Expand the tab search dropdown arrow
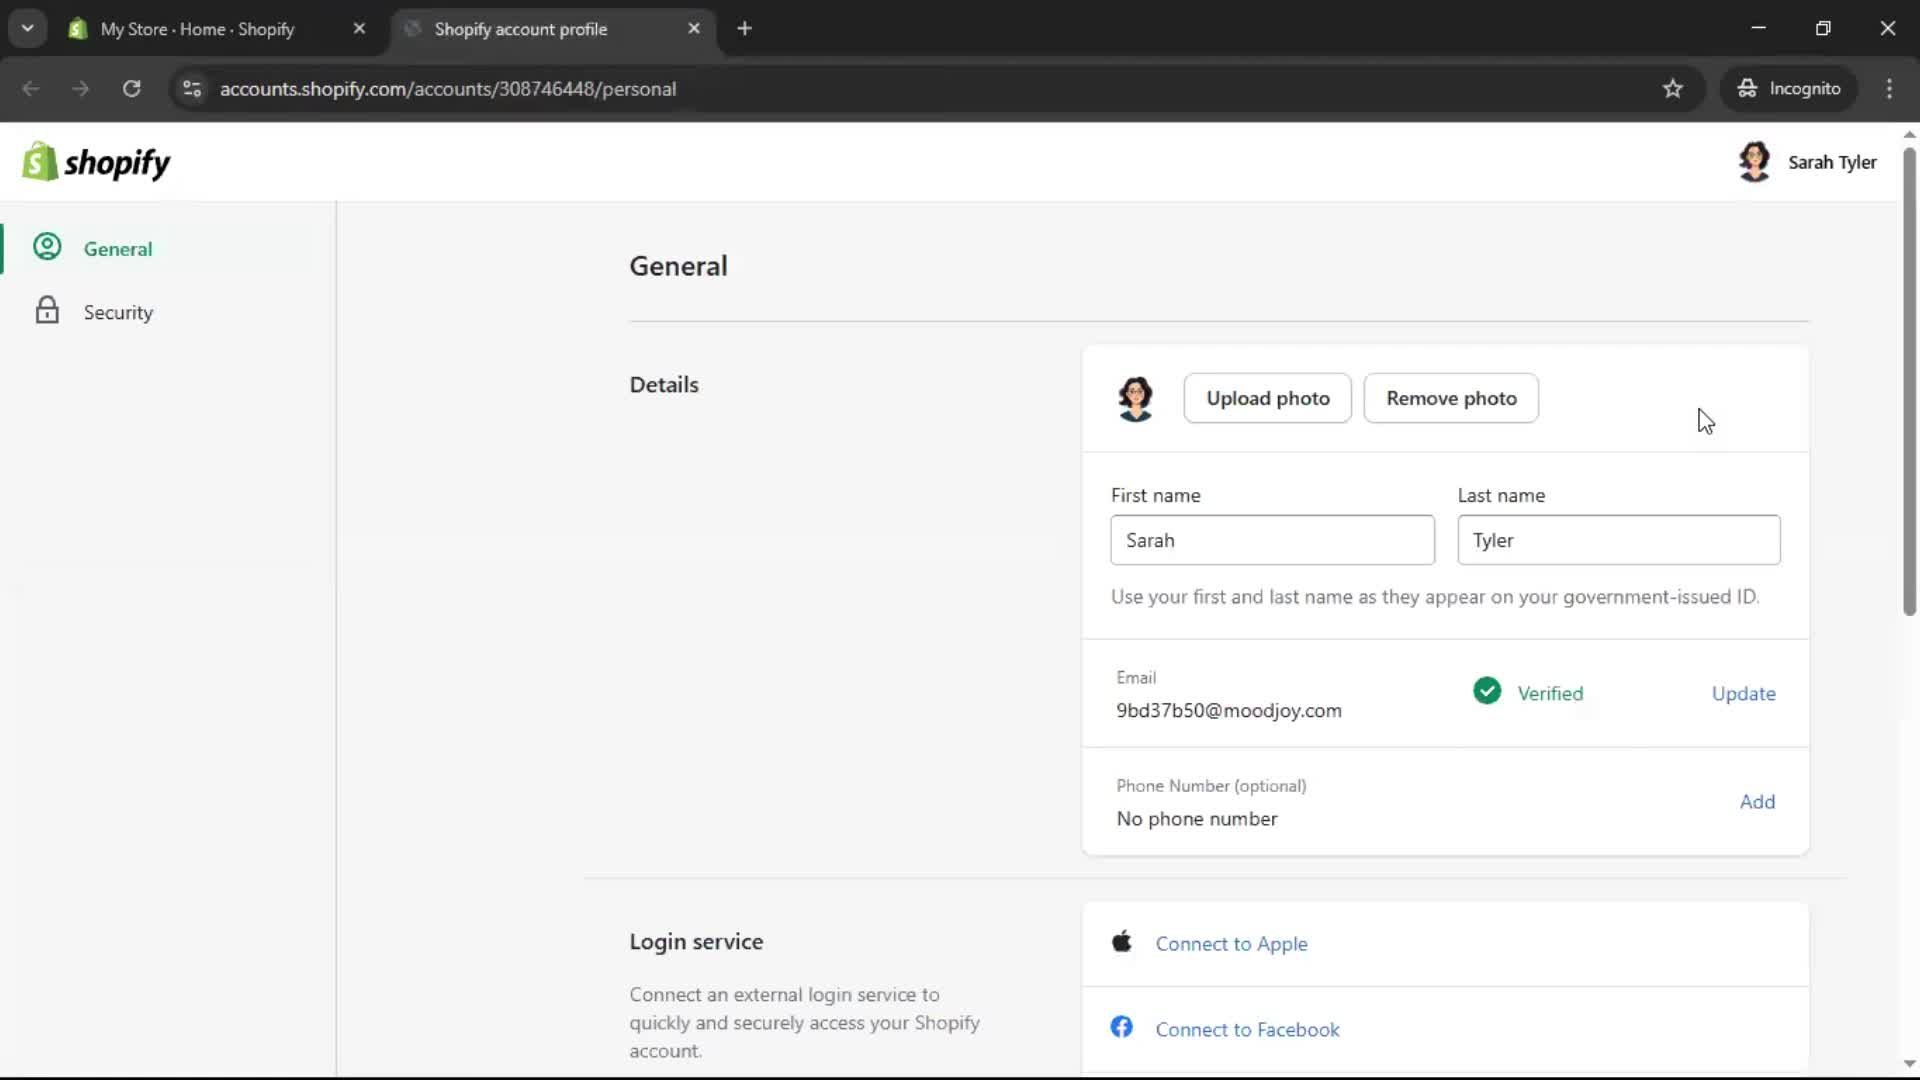Viewport: 1920px width, 1080px height. (x=28, y=29)
